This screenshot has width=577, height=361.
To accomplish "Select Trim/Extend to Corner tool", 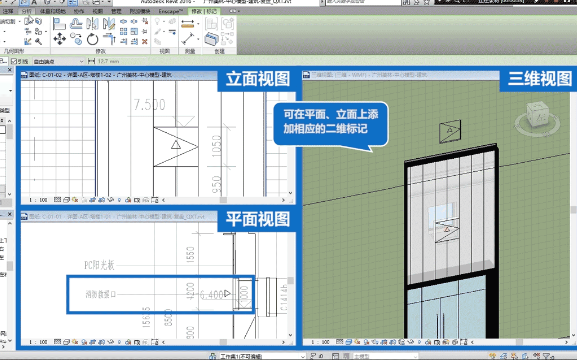I will pyautogui.click(x=109, y=39).
